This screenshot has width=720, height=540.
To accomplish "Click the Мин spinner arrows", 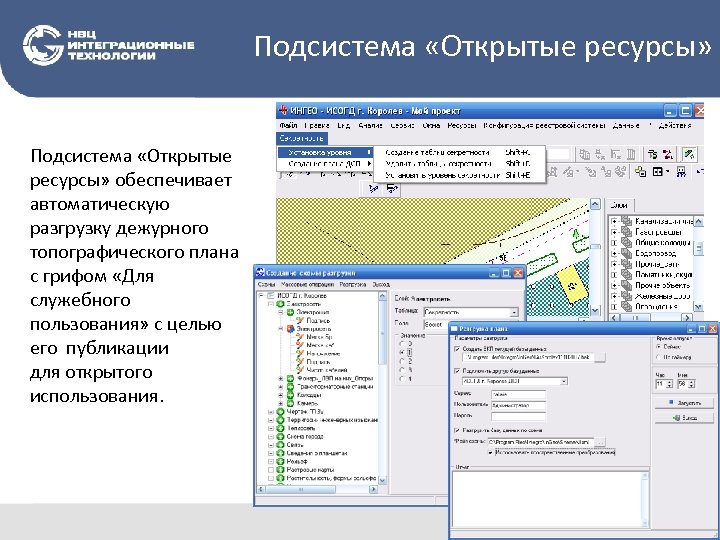I will click(x=692, y=383).
